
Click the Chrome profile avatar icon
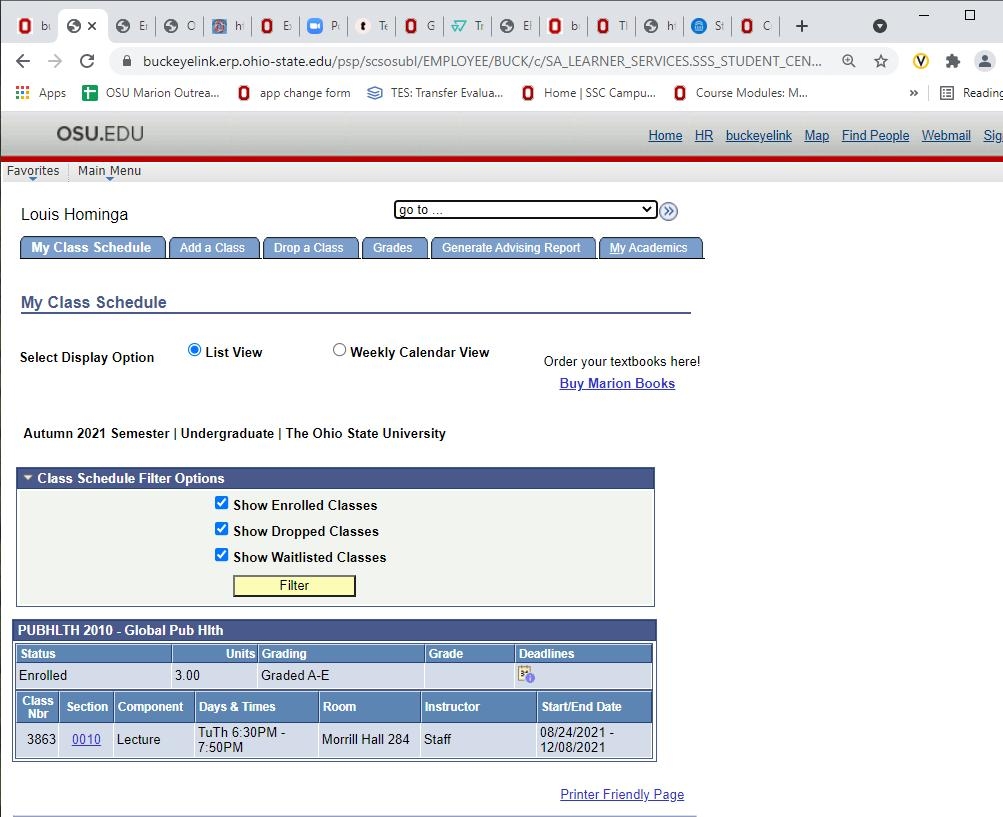985,61
